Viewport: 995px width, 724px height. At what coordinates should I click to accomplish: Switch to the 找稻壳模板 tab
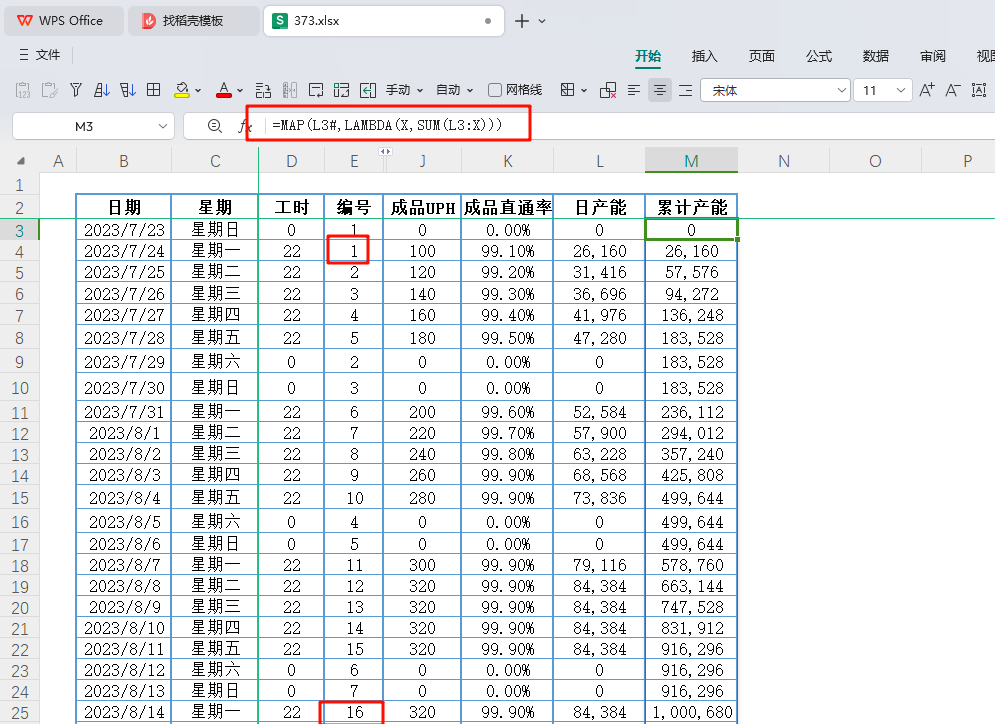[x=193, y=21]
